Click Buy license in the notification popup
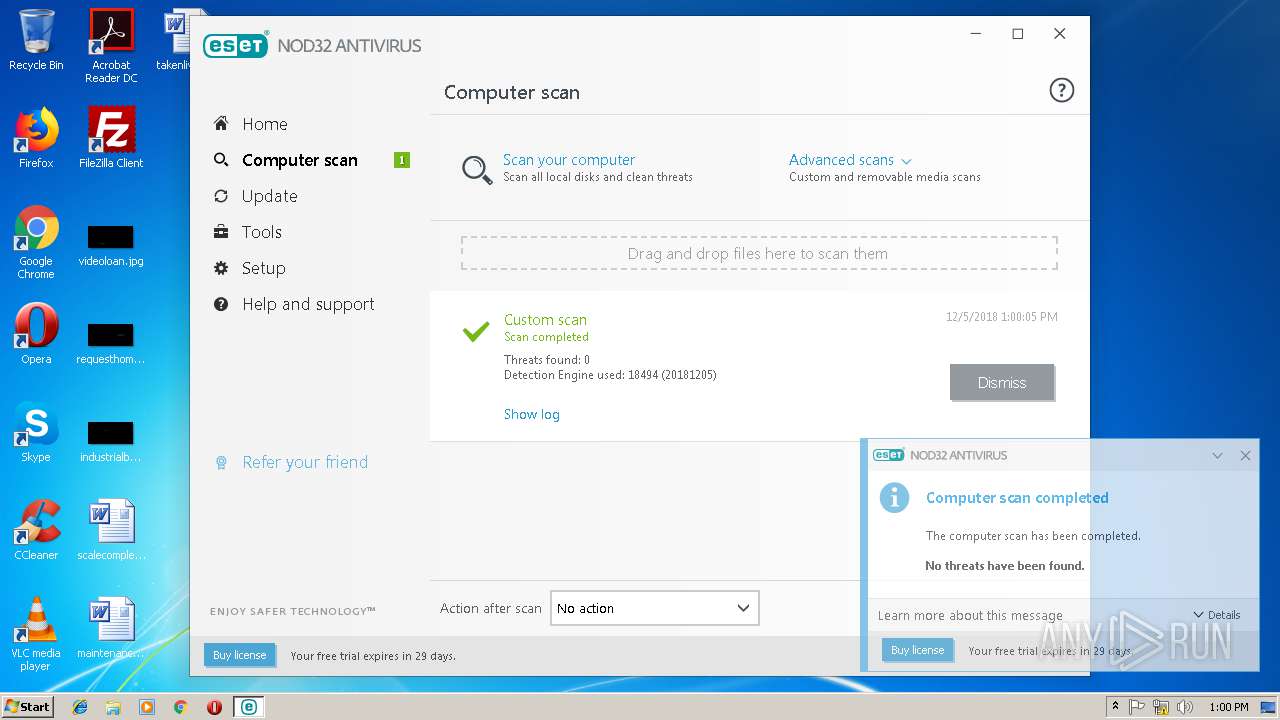The image size is (1280, 720). [917, 650]
